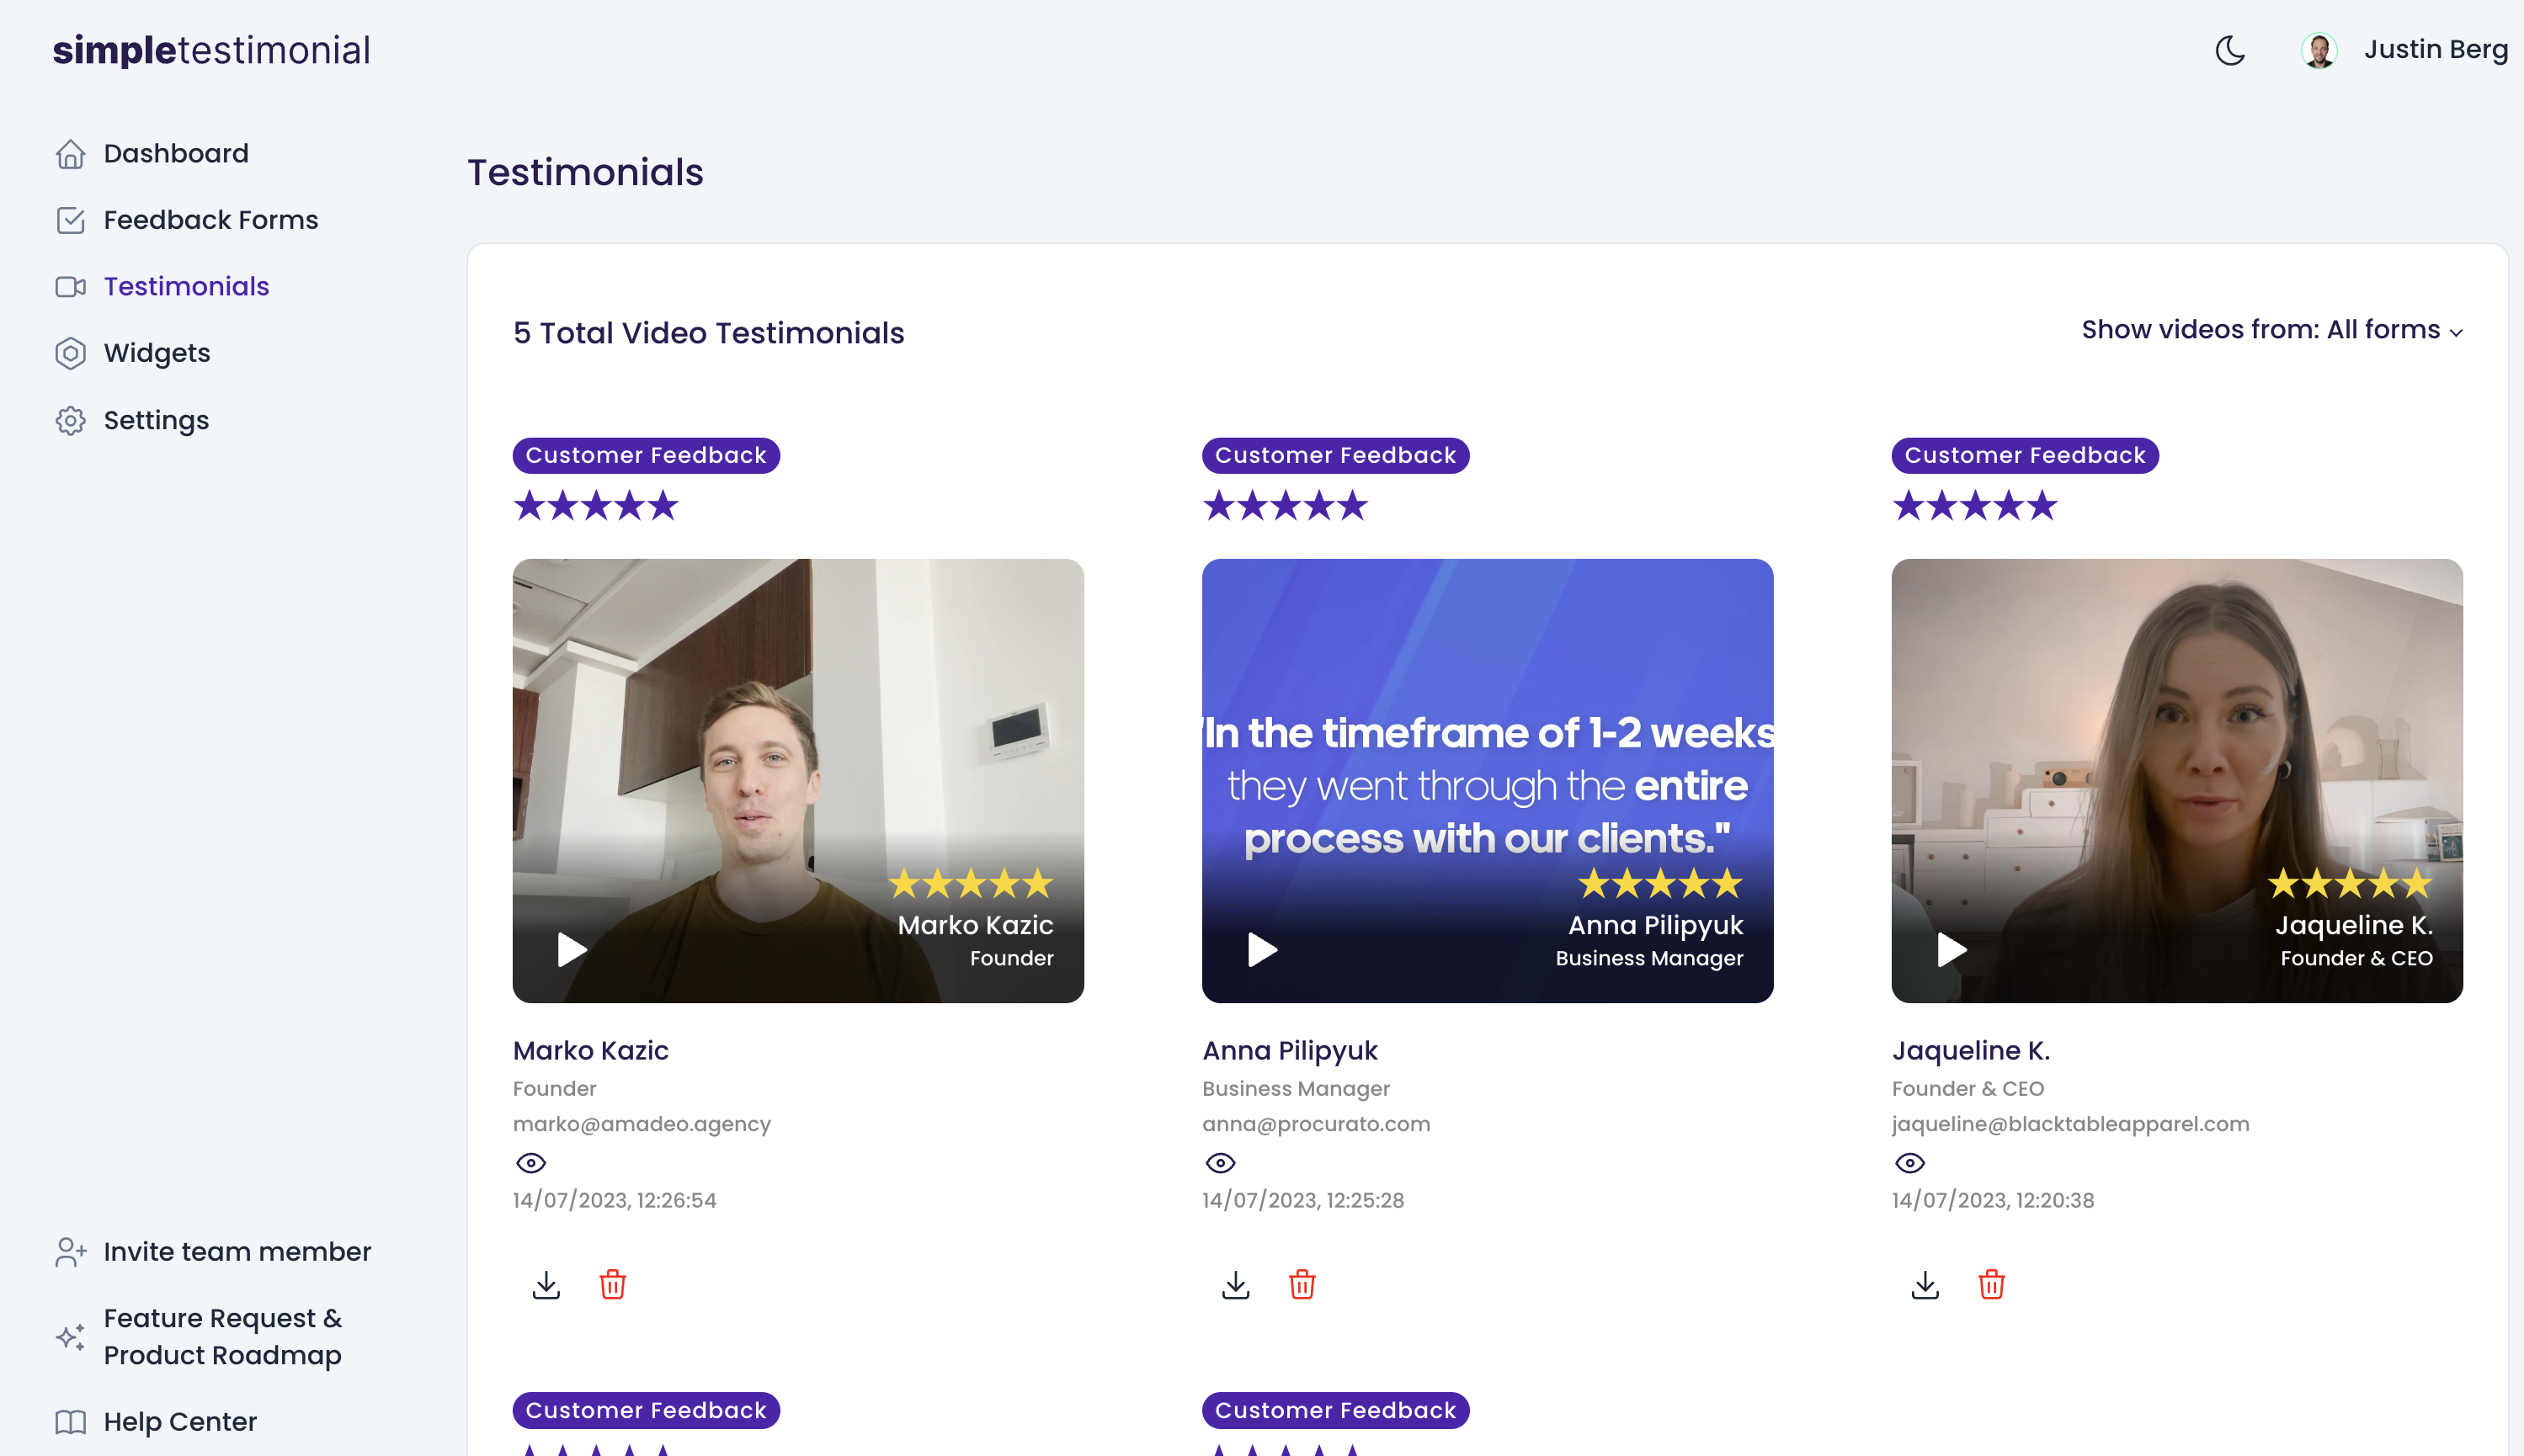Image resolution: width=2524 pixels, height=1456 pixels.
Task: Go to Widgets in sidebar
Action: 157,353
